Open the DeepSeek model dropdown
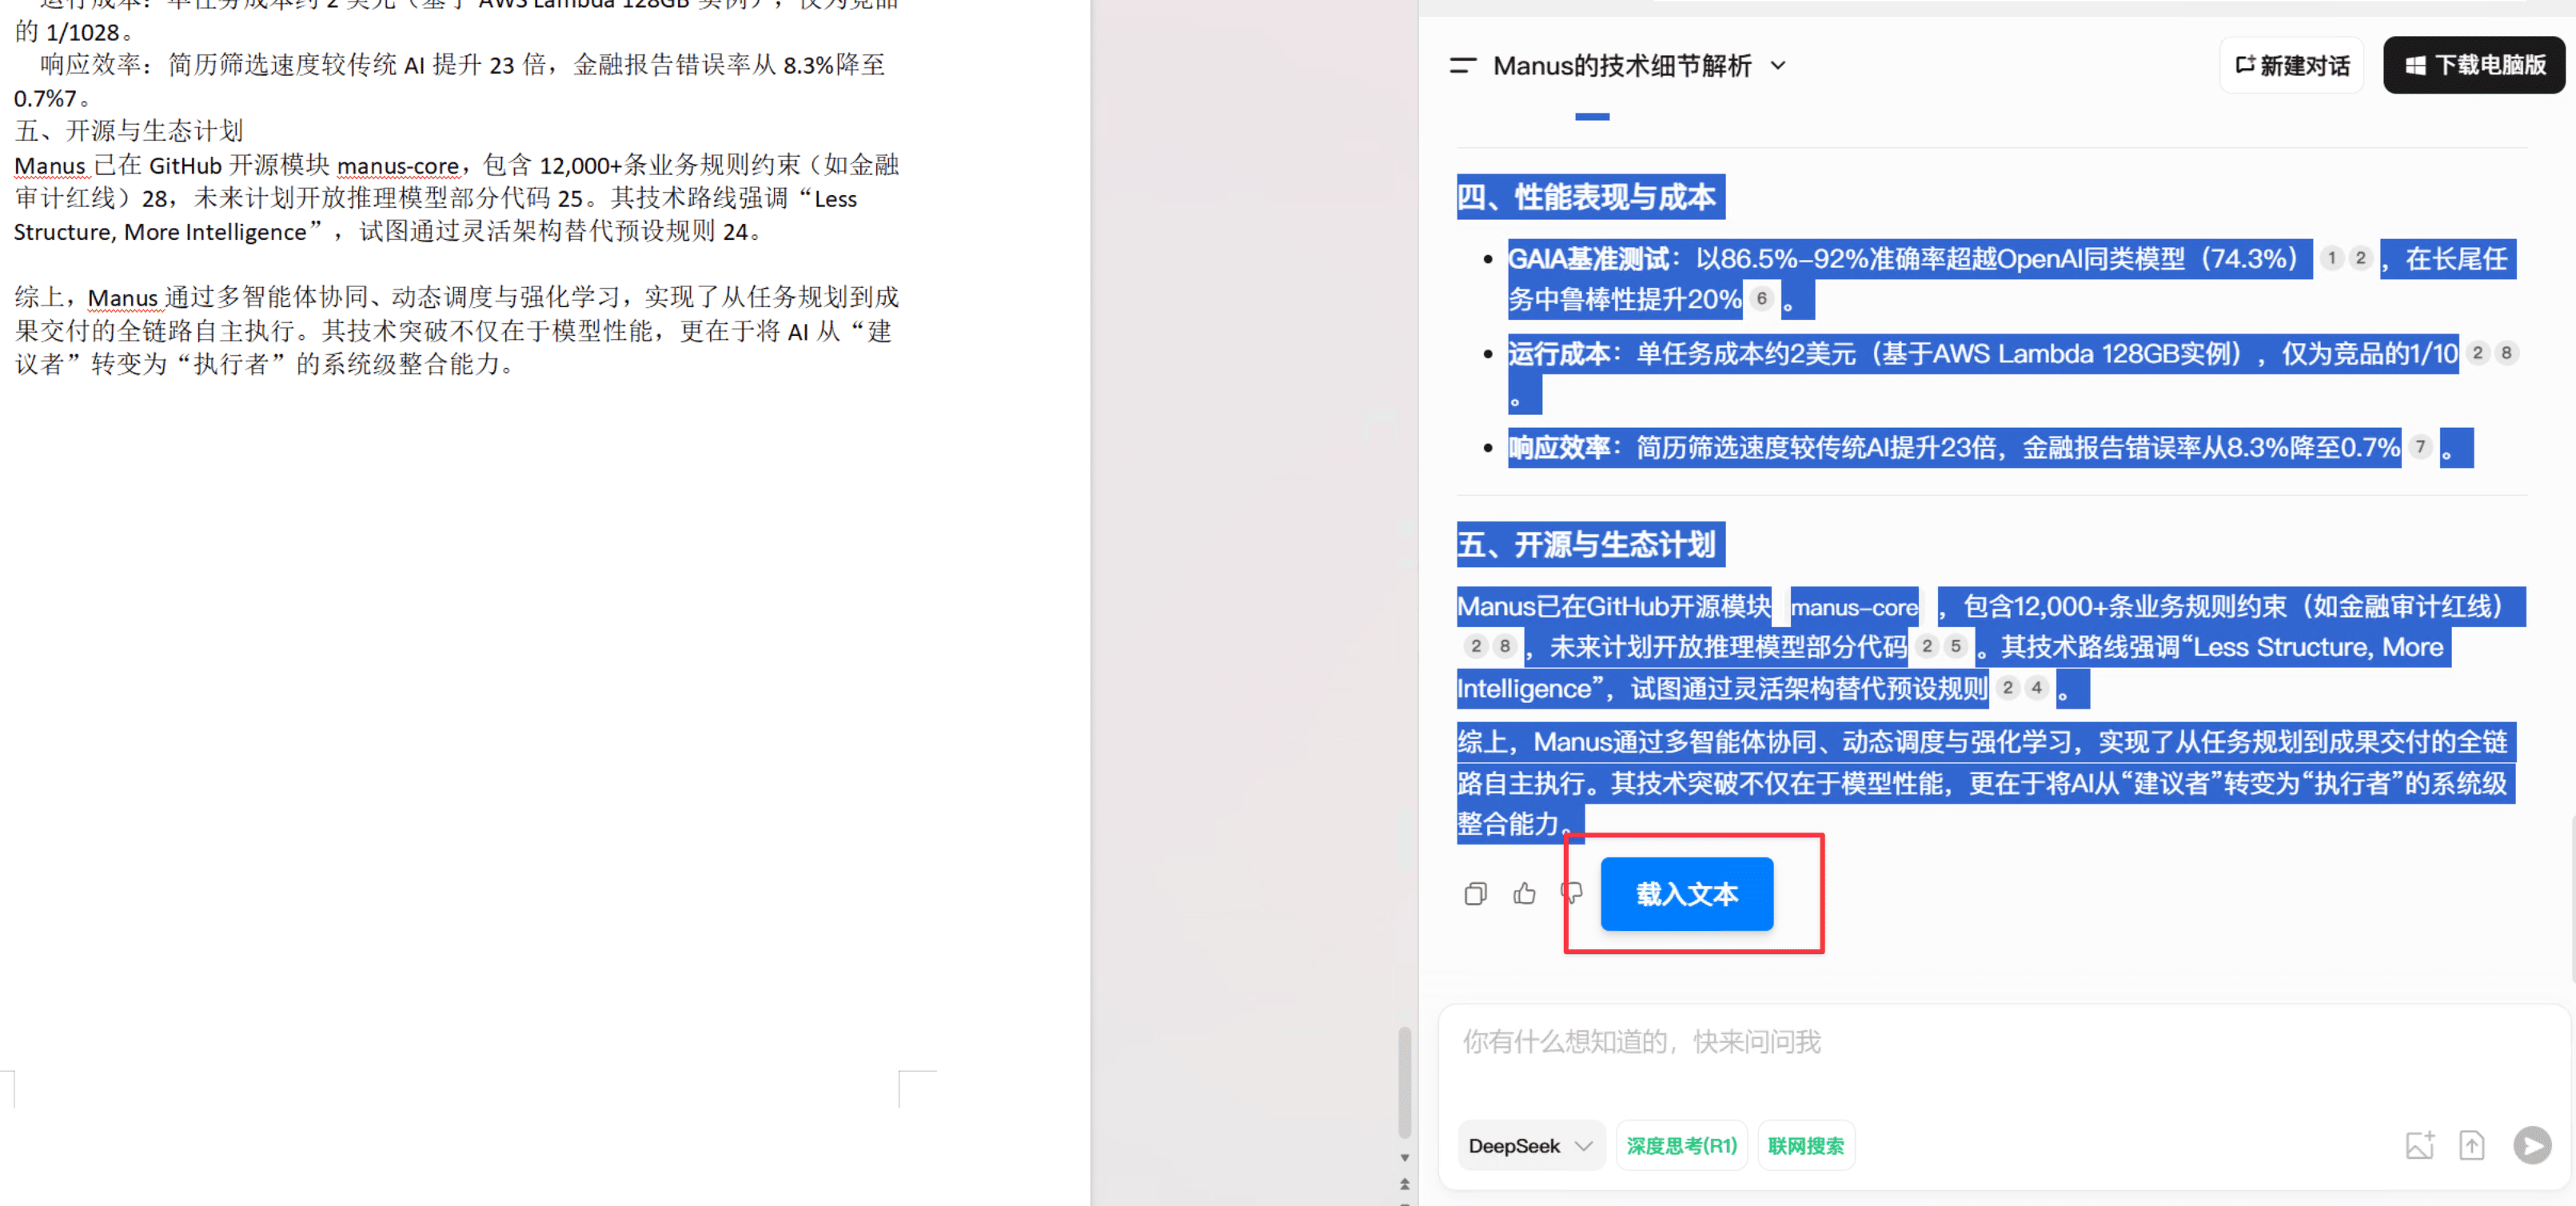The width and height of the screenshot is (2576, 1206). click(x=1530, y=1146)
